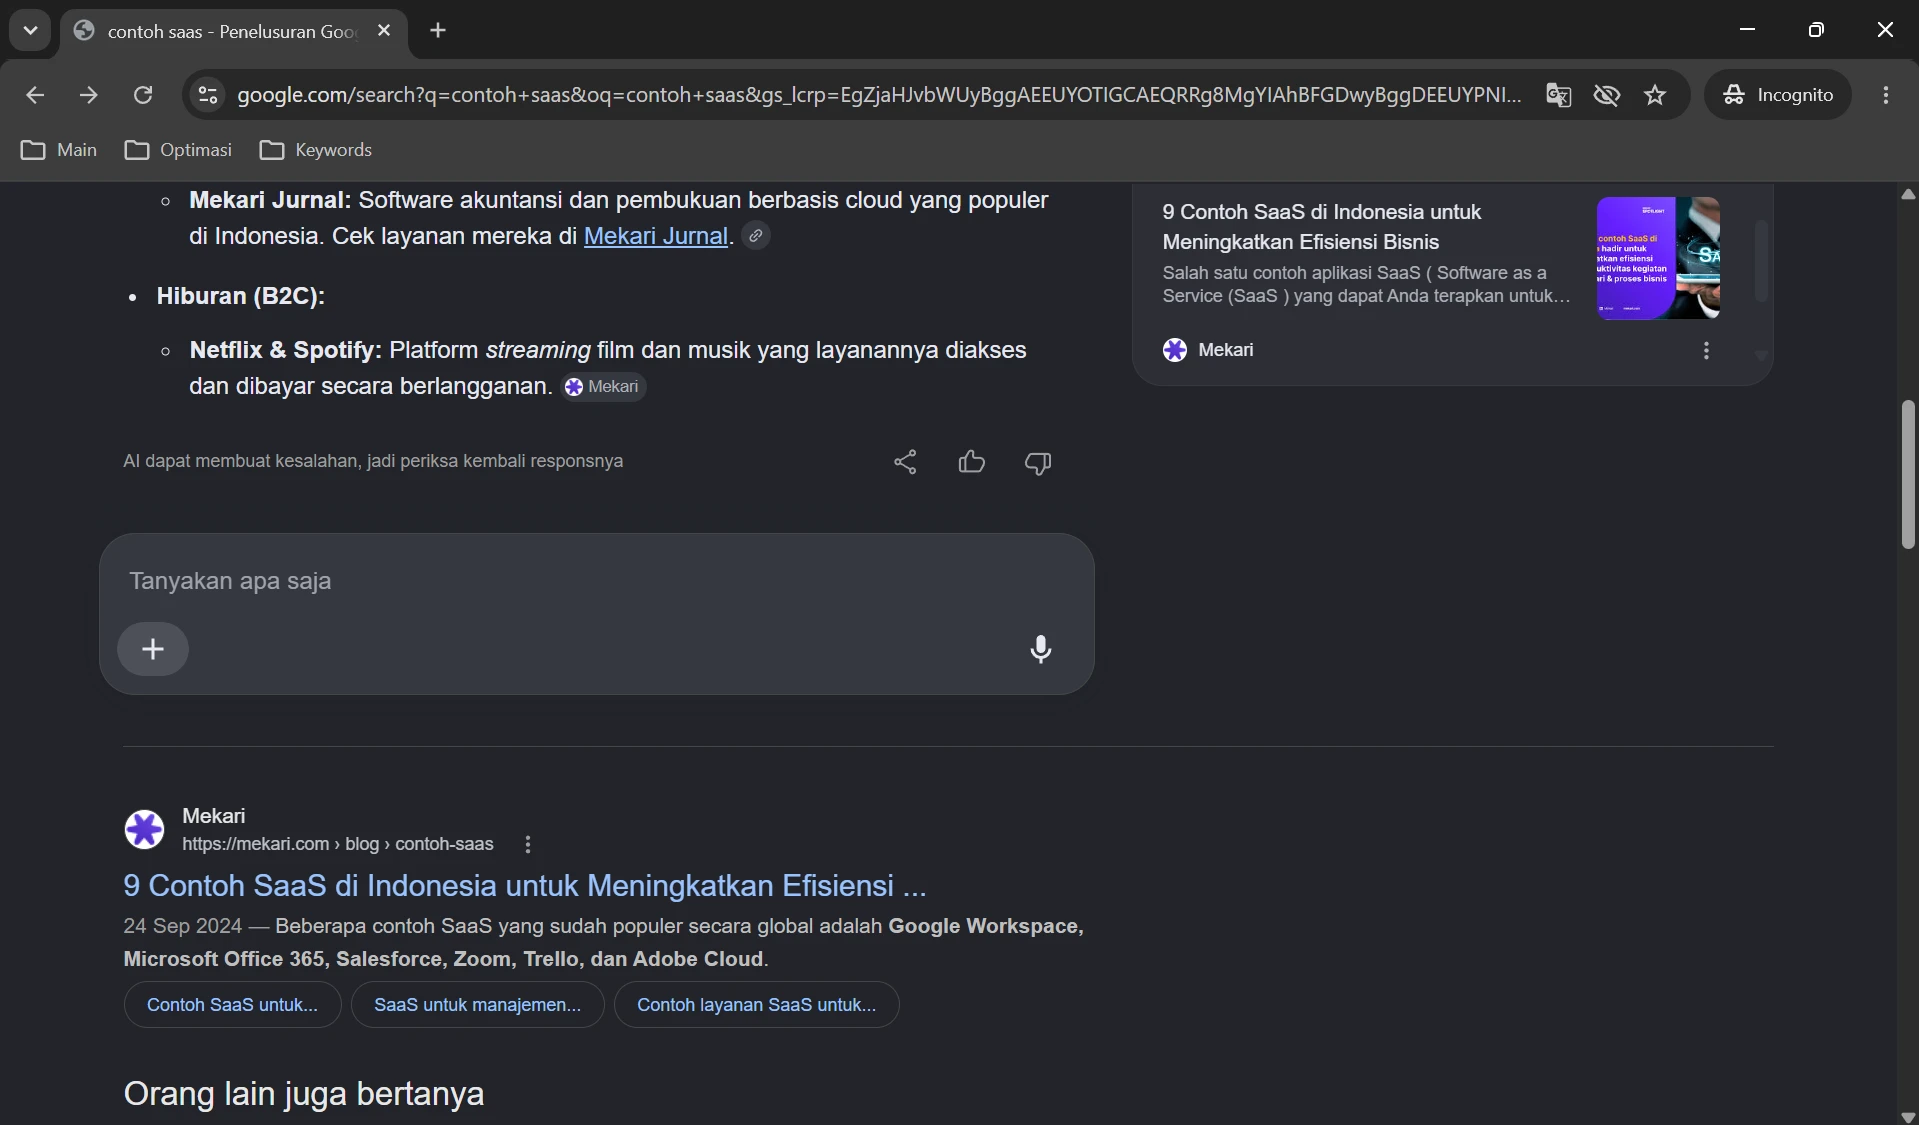Viewport: 1919px width, 1125px height.
Task: Click the 'Hiburan (B2C):' bullet heading
Action: (241, 296)
